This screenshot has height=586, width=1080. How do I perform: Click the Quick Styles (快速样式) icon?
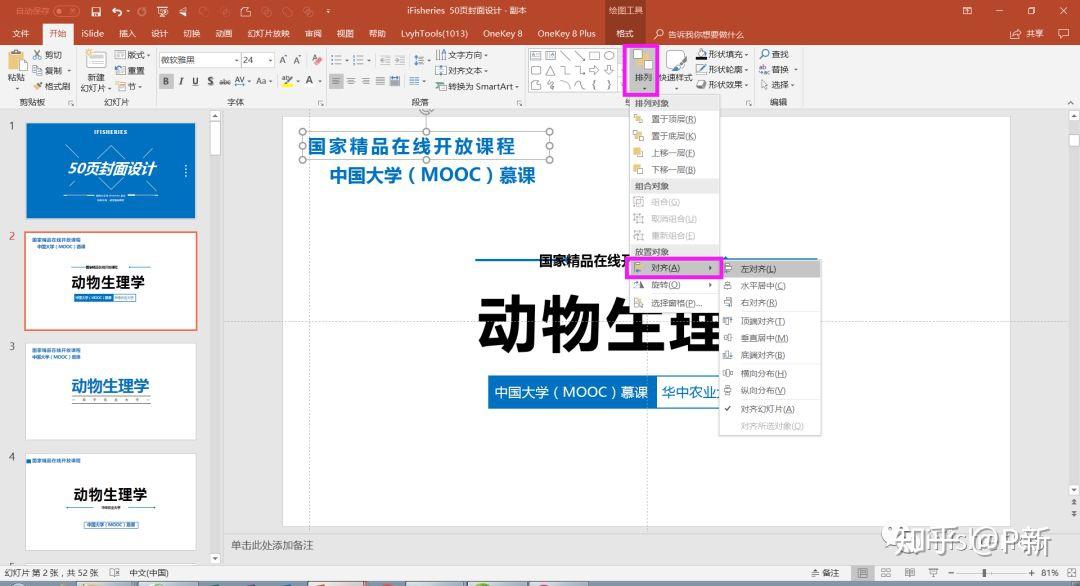pyautogui.click(x=676, y=63)
